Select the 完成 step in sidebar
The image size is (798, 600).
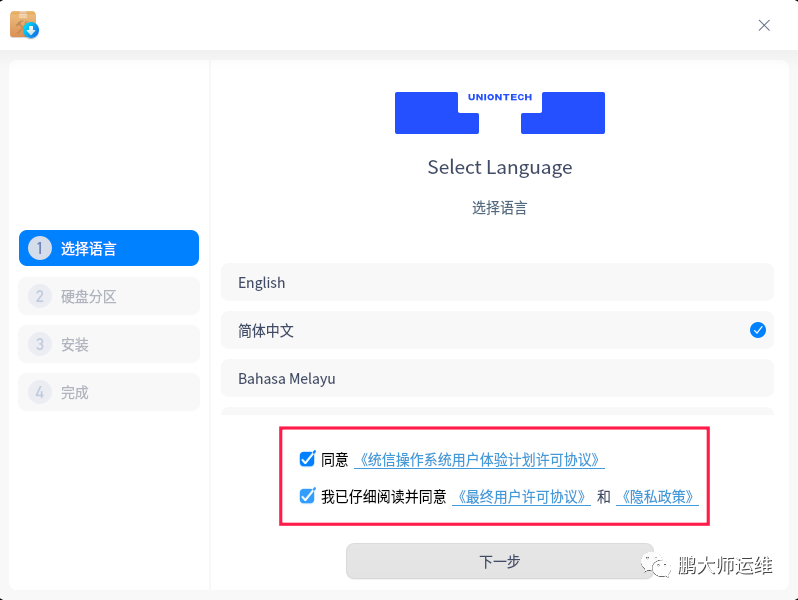[109, 392]
